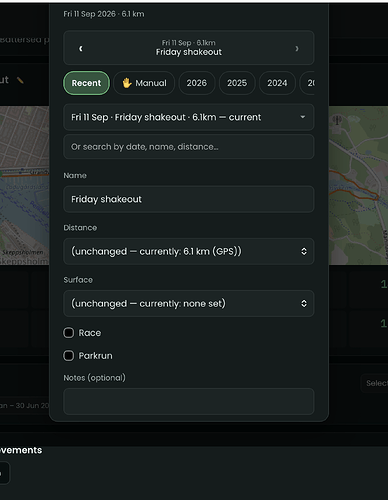
Task: Go to previous run with left arrow
Action: 81,49
